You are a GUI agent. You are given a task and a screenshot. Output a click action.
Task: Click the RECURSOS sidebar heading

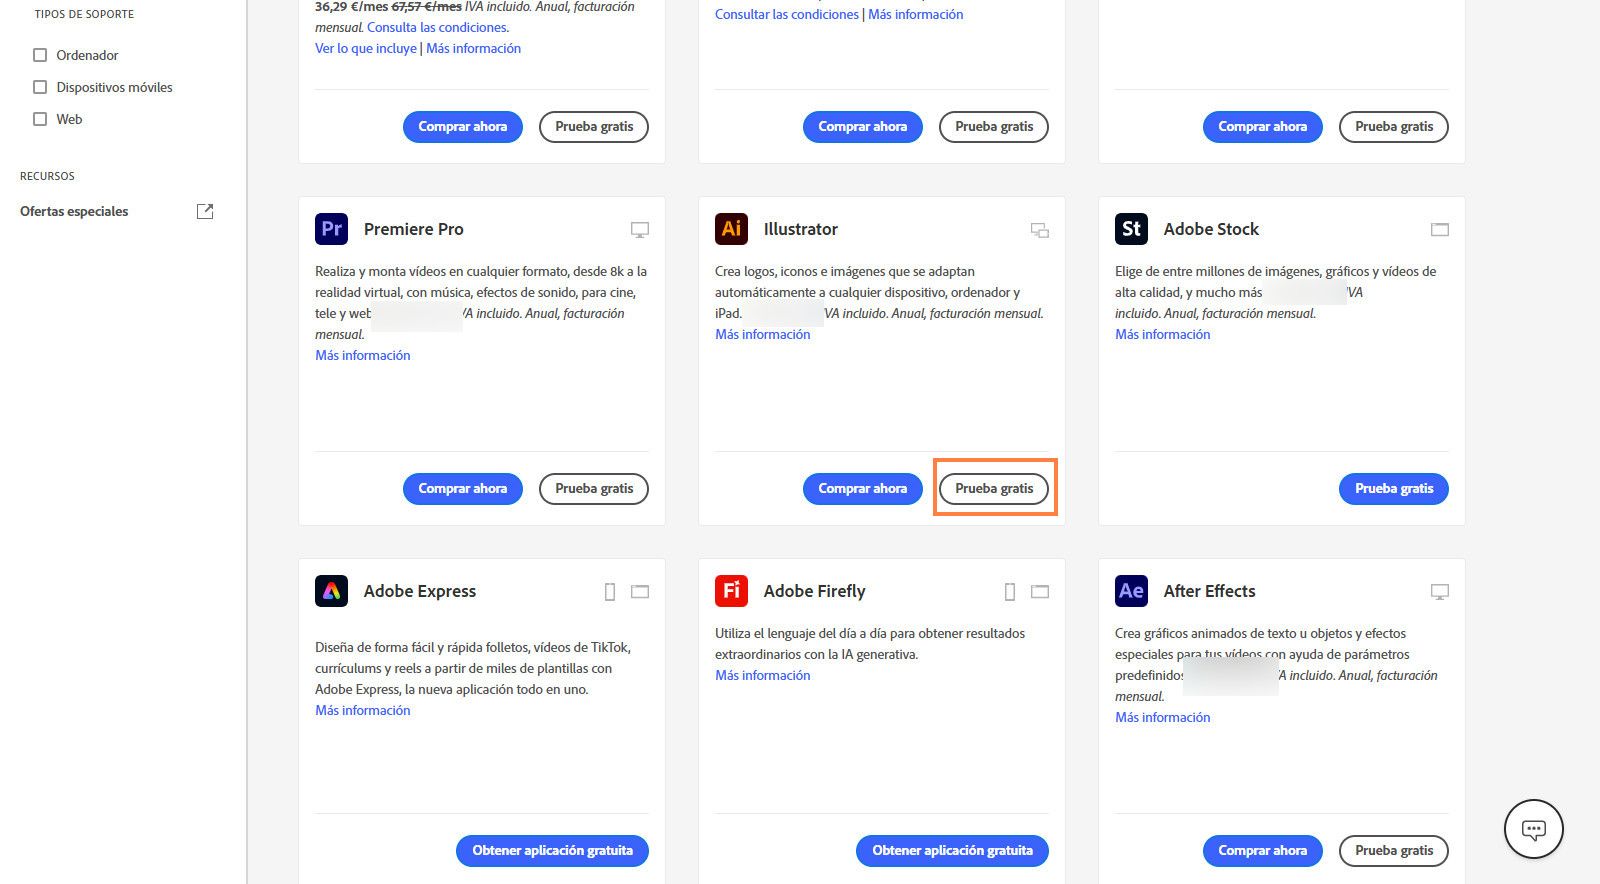coord(47,176)
